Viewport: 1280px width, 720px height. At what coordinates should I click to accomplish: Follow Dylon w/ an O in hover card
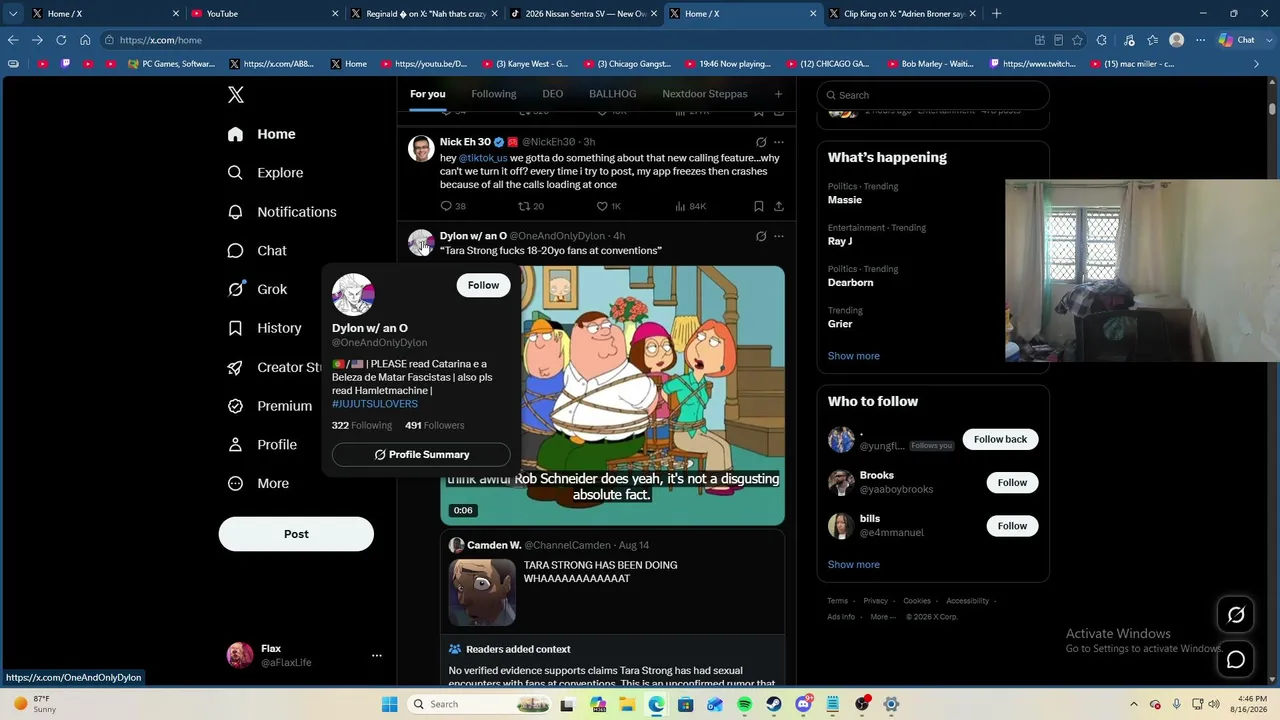pyautogui.click(x=483, y=285)
